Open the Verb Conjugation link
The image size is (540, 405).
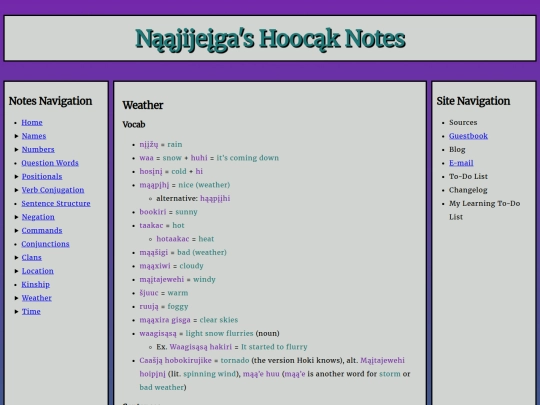(x=53, y=190)
